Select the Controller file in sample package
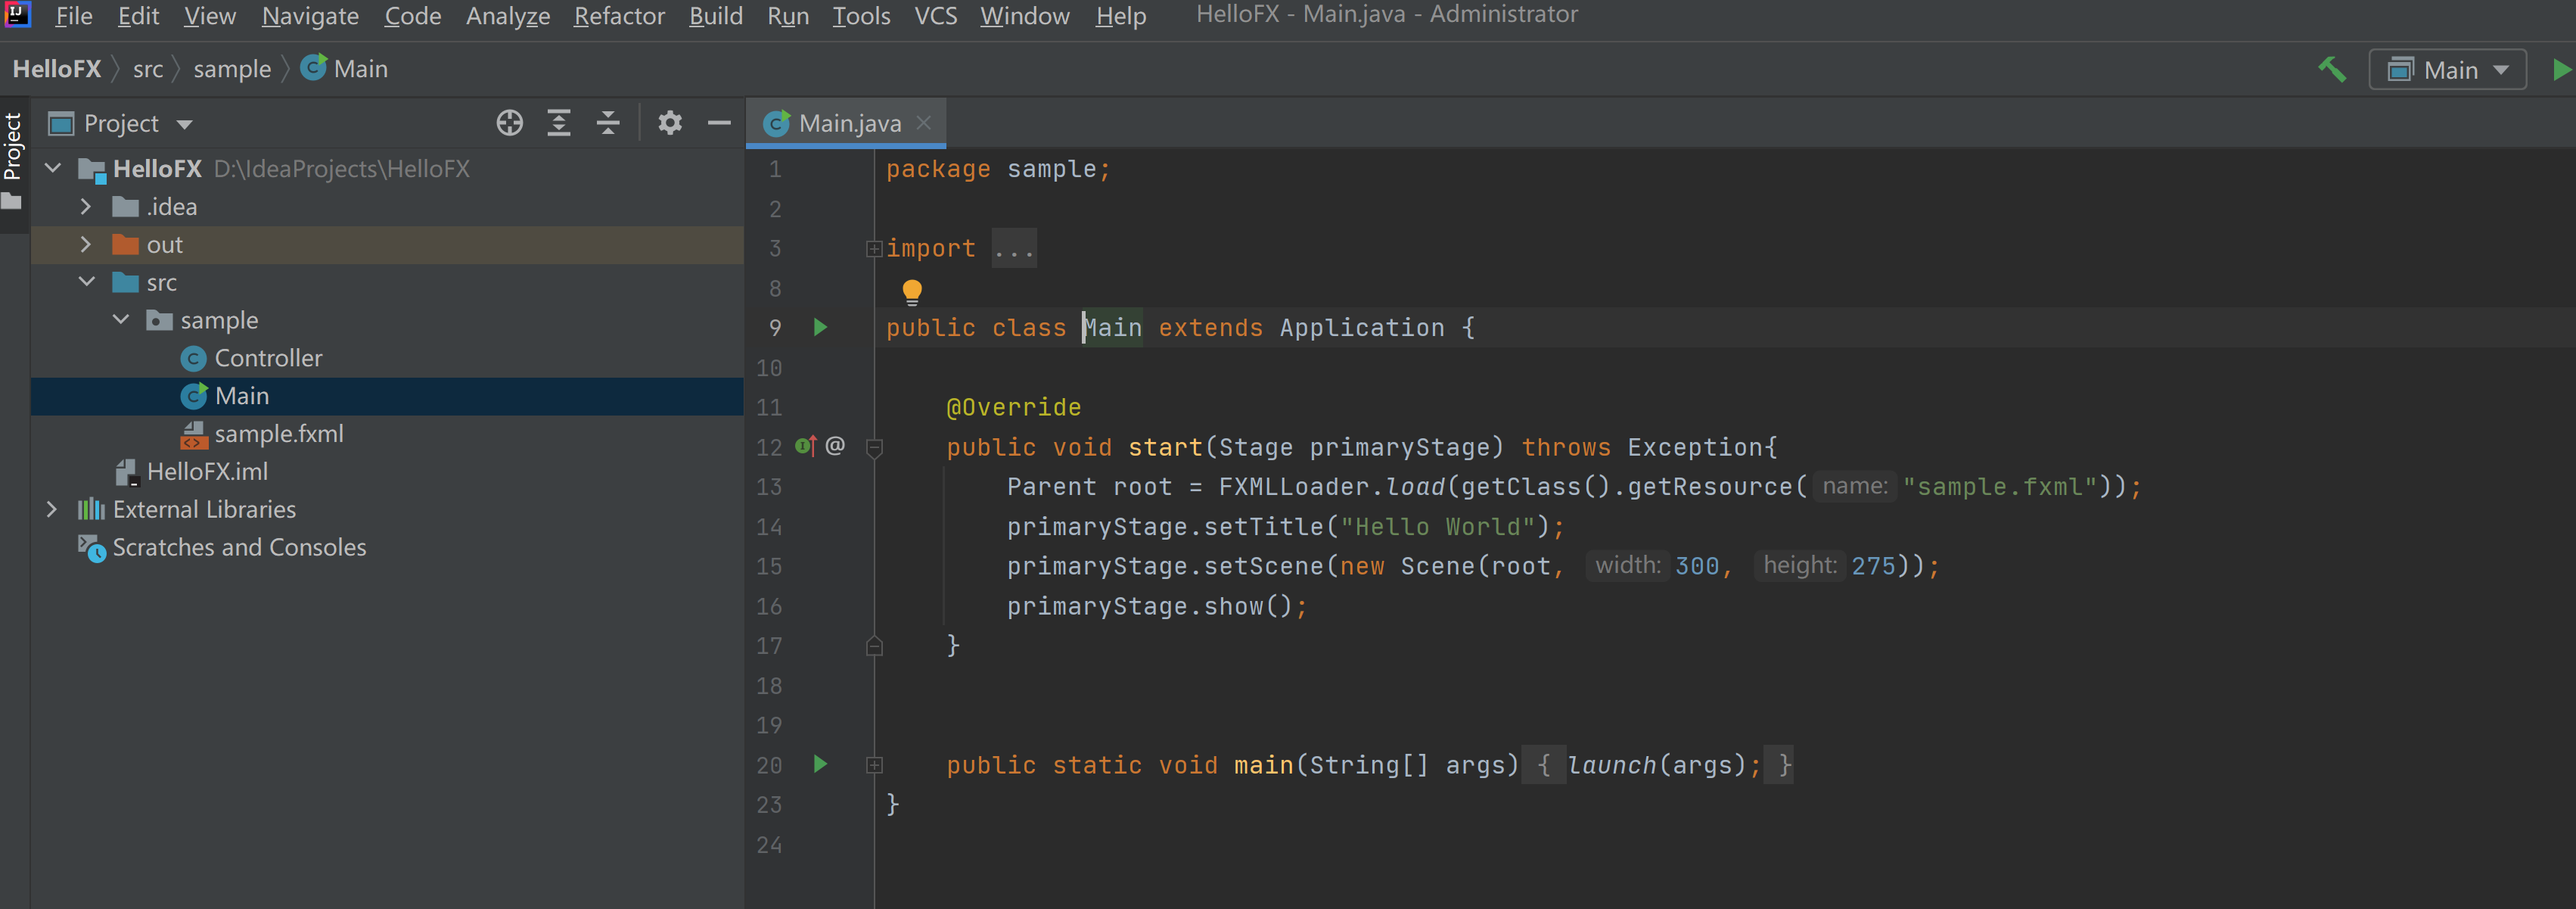This screenshot has height=909, width=2576. pos(269,358)
